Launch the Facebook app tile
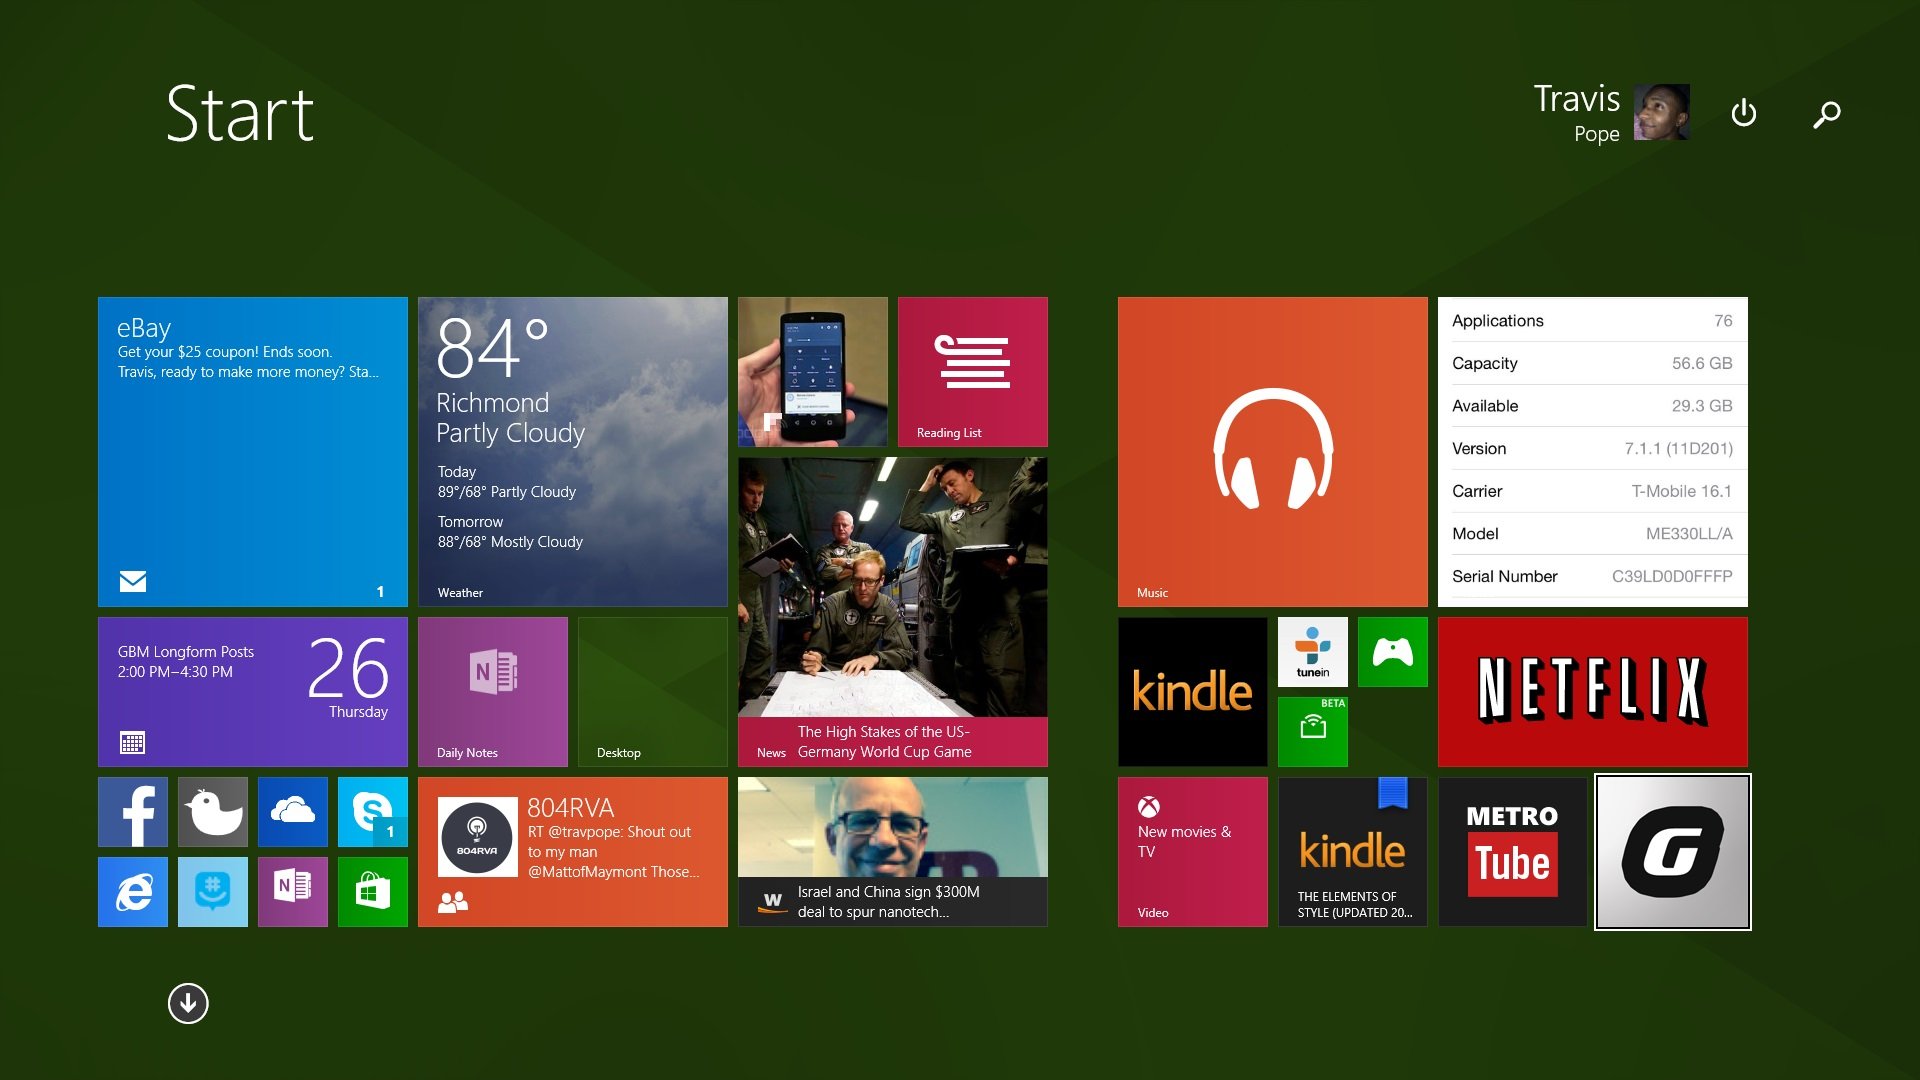Viewport: 1920px width, 1080px height. [133, 812]
